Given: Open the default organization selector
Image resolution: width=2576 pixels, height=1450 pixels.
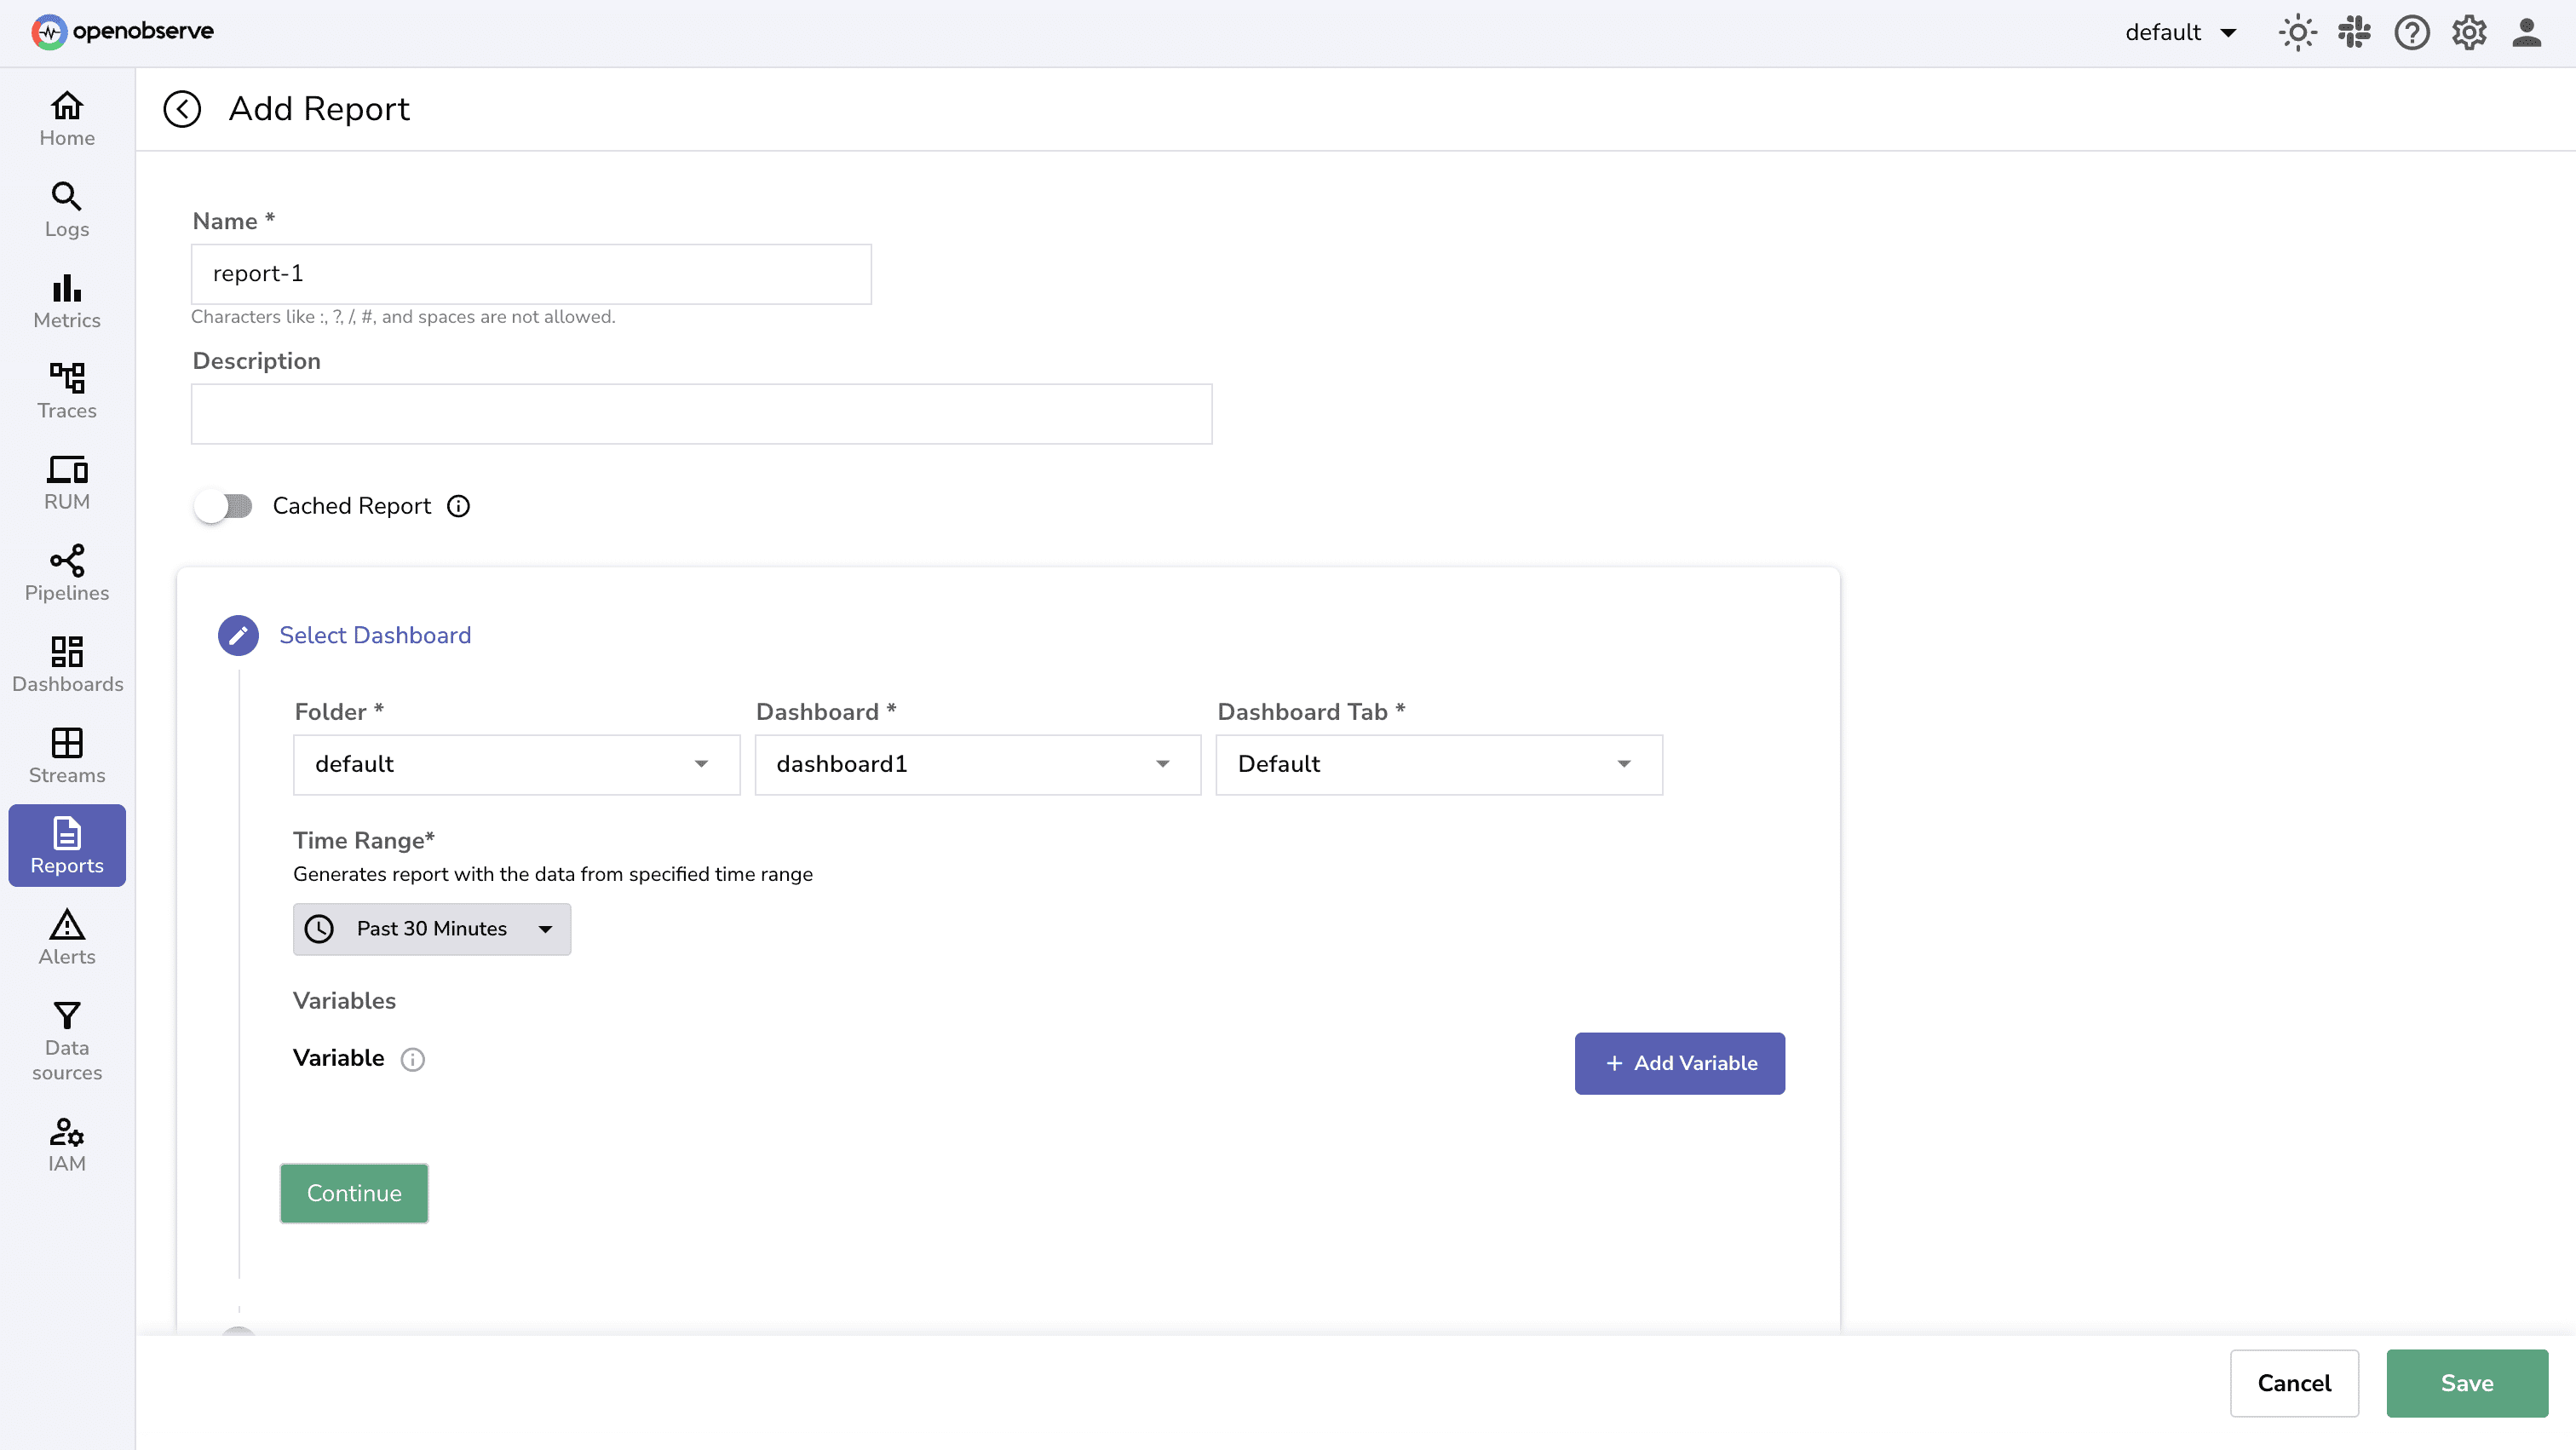Looking at the screenshot, I should 2182,32.
